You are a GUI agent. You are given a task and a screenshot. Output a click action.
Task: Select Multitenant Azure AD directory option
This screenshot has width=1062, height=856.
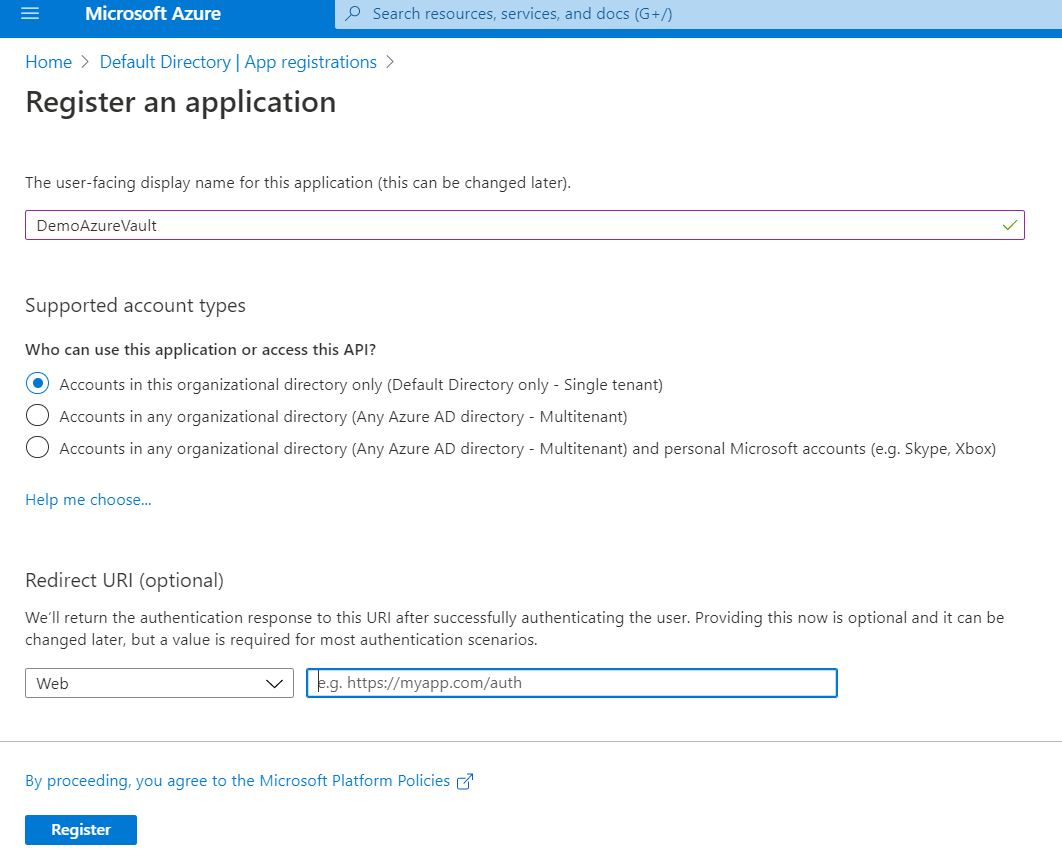point(37,415)
